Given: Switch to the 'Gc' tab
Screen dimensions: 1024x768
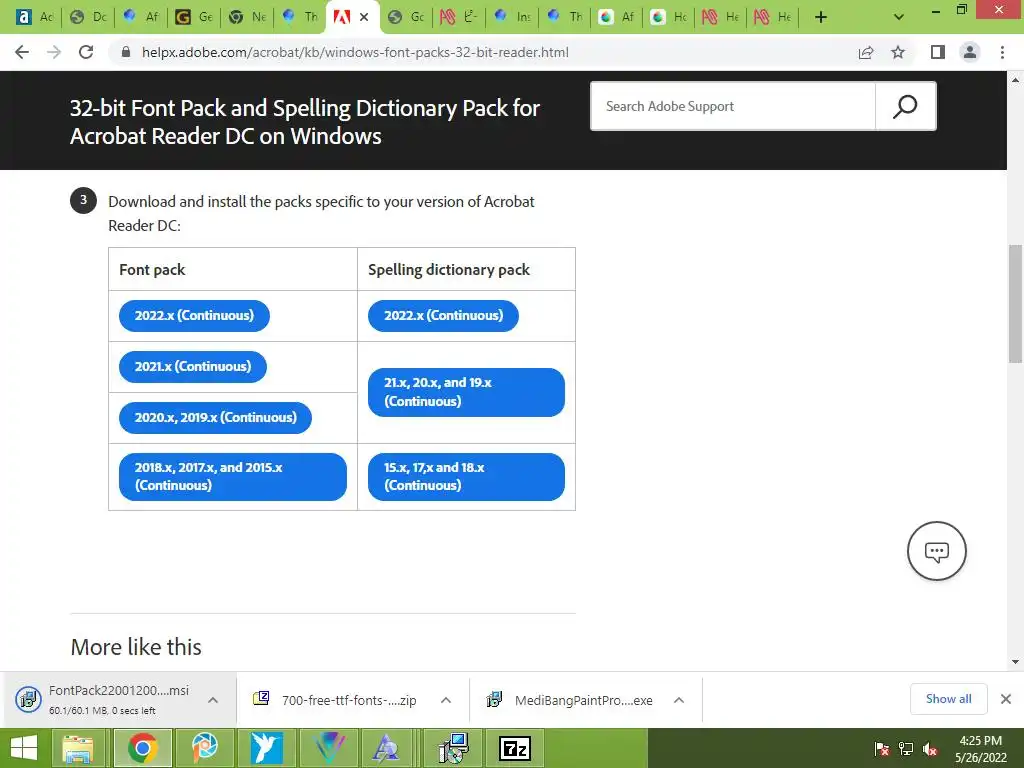Looking at the screenshot, I should tap(406, 17).
